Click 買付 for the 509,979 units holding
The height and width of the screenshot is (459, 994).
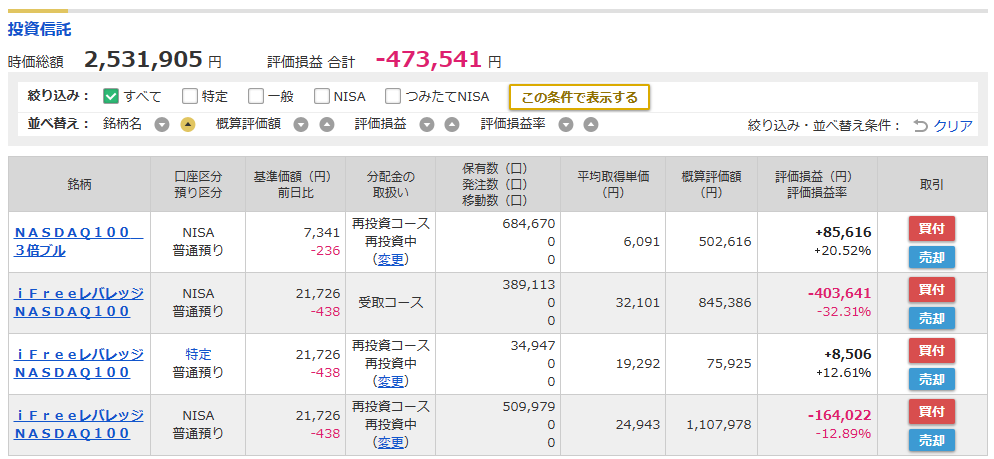pyautogui.click(x=931, y=411)
